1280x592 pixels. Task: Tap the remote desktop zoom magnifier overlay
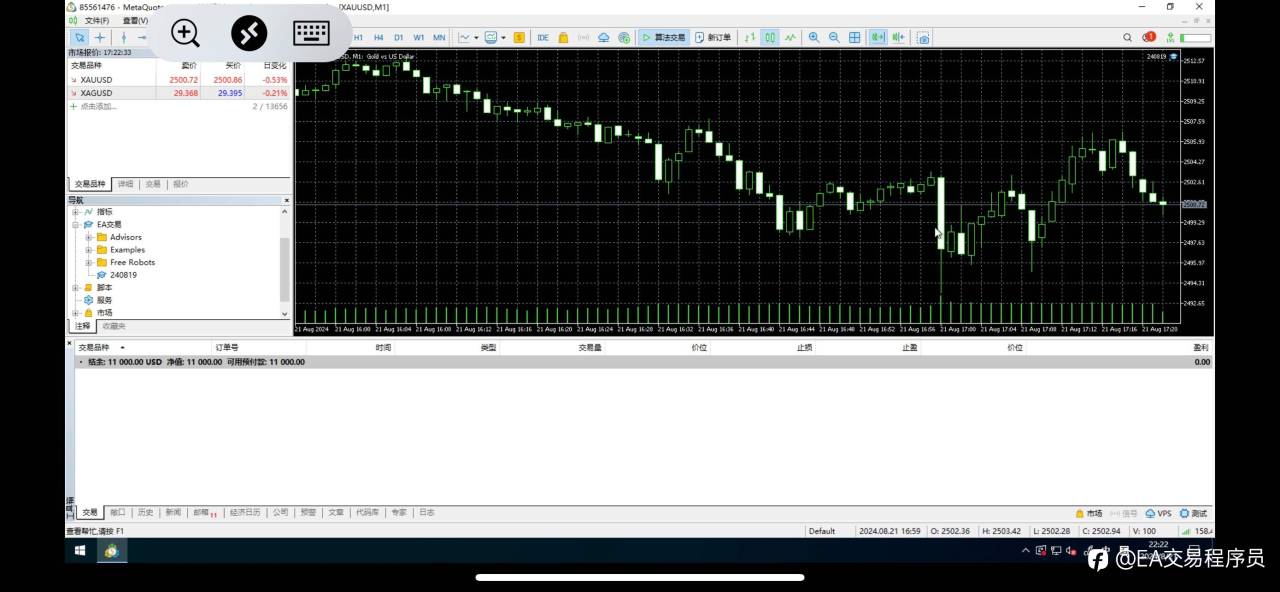pos(186,33)
